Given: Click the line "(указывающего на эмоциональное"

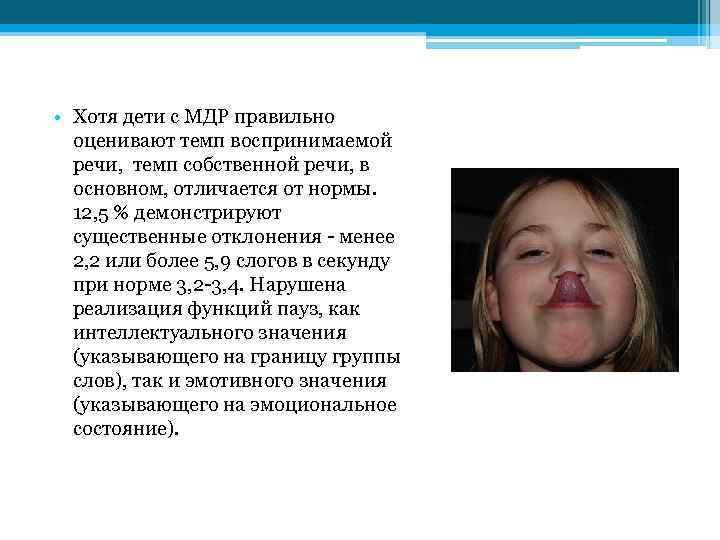Looking at the screenshot, I should 235,405.
